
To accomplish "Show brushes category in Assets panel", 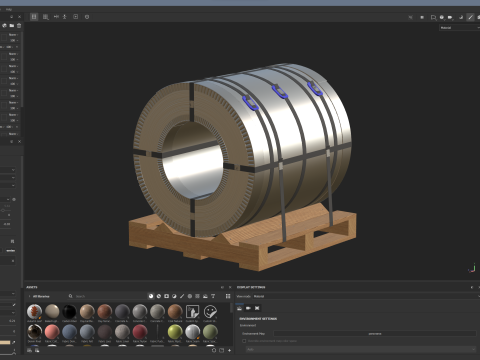I will [182, 296].
